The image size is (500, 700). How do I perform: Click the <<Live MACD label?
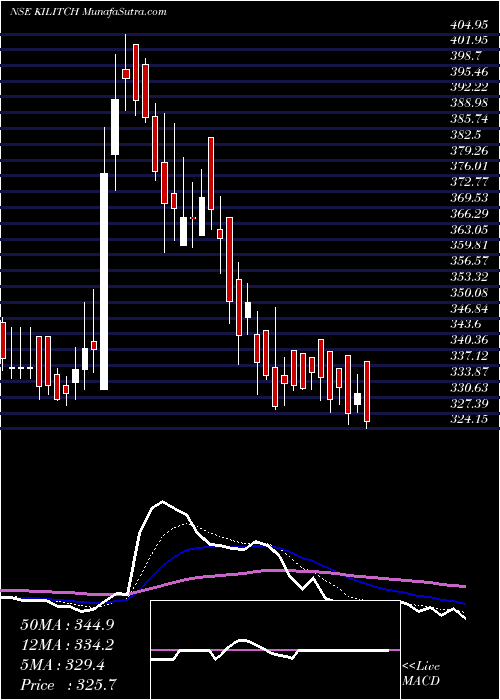[x=421, y=674]
